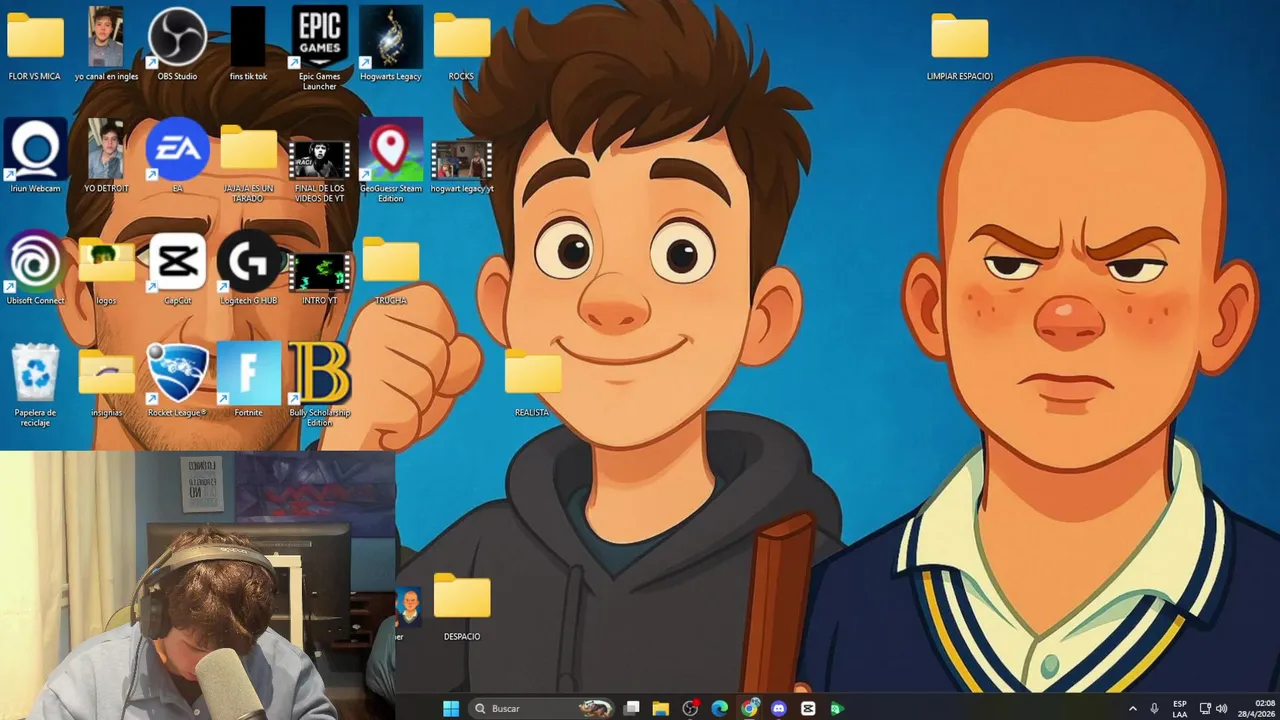Open the DESPACIO folder
The image size is (1280, 720).
(x=462, y=606)
